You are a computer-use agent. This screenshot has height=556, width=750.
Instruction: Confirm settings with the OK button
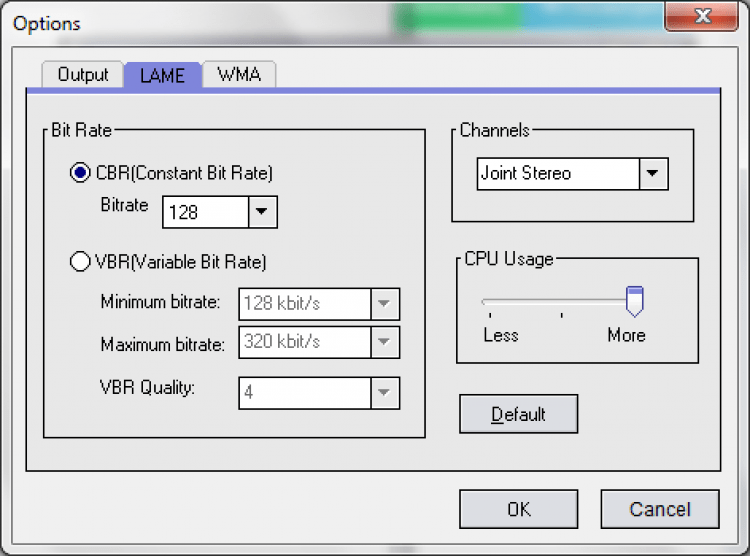[518, 509]
